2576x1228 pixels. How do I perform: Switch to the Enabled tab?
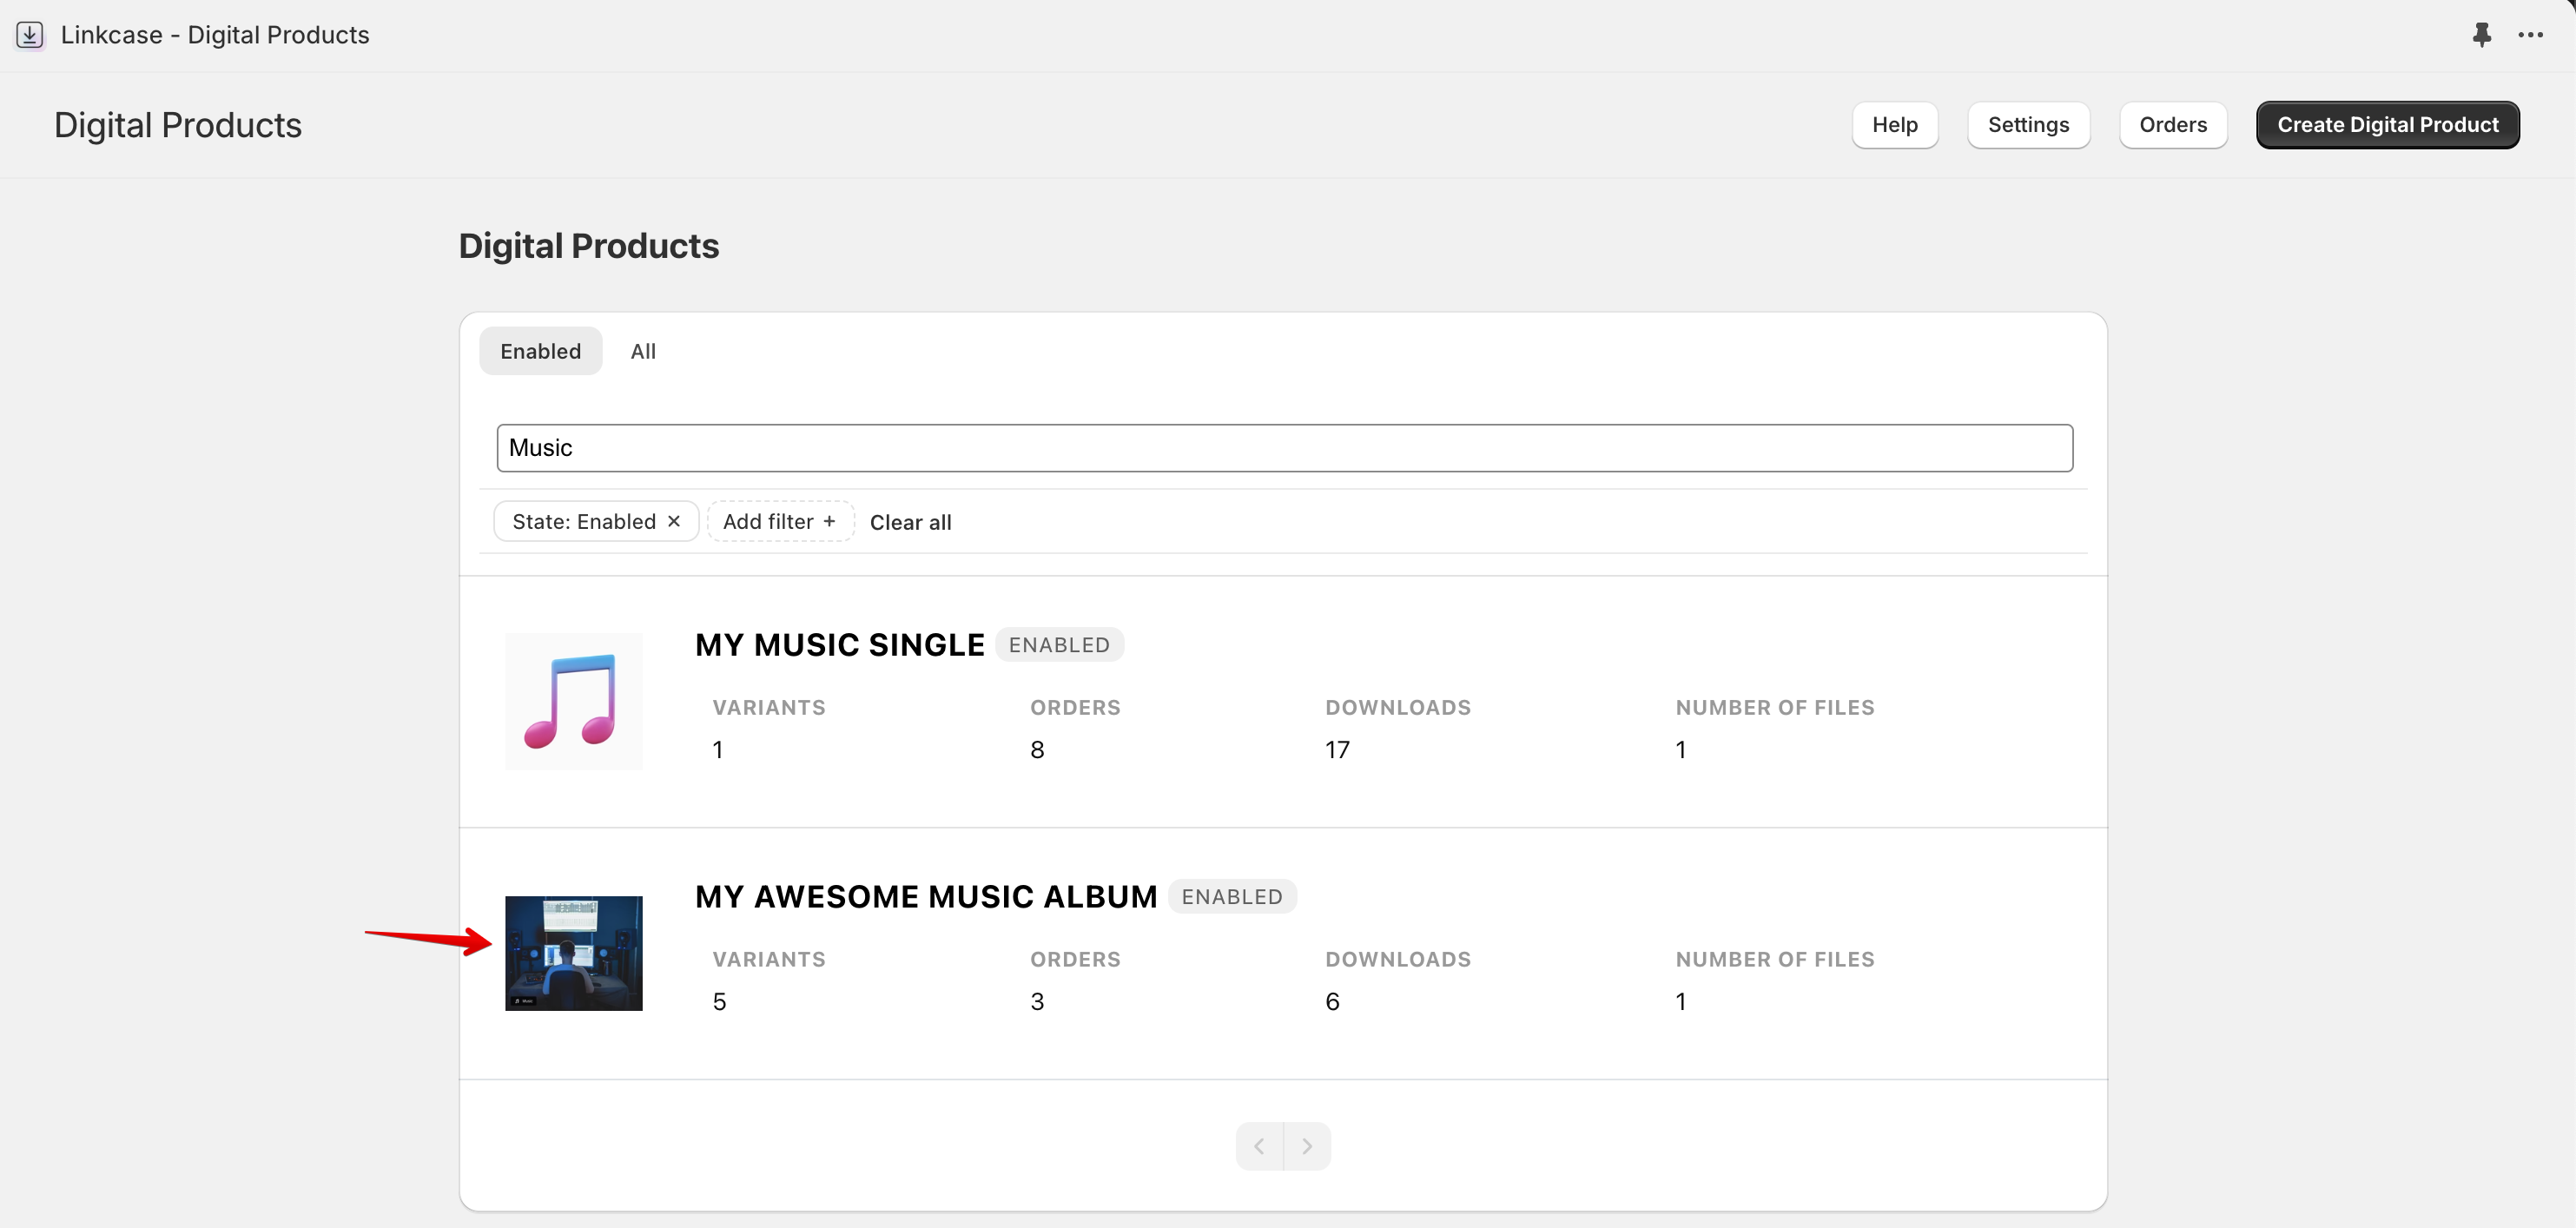[540, 350]
